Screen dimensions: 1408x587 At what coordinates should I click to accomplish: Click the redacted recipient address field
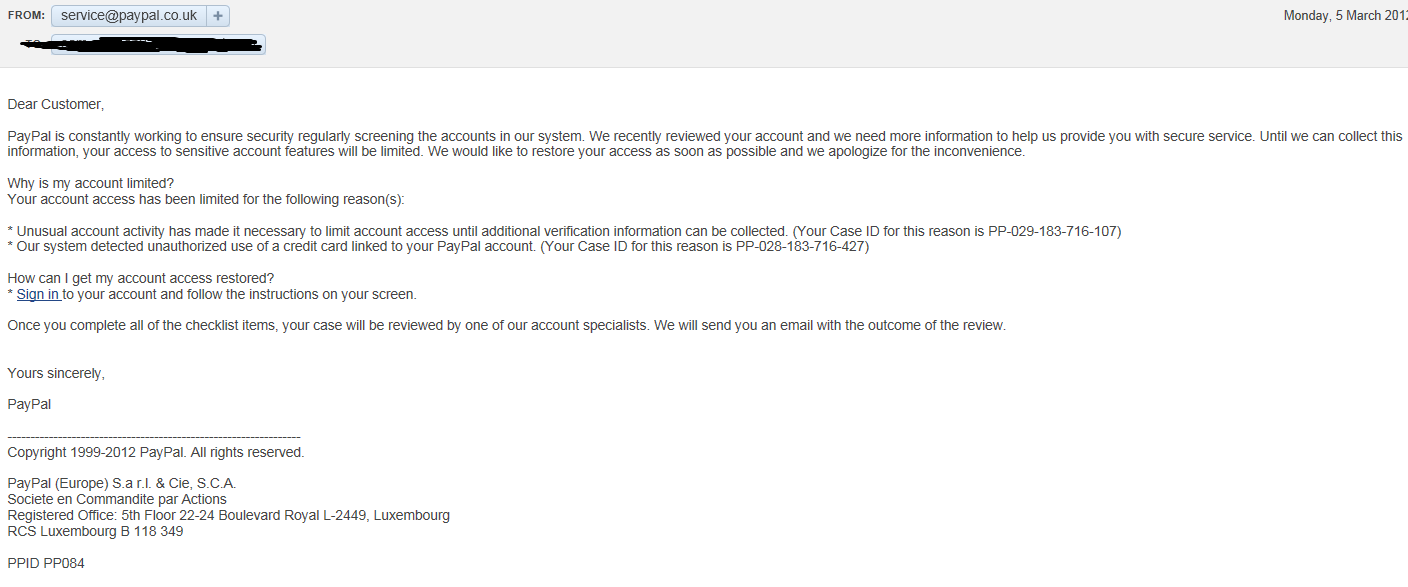click(158, 44)
